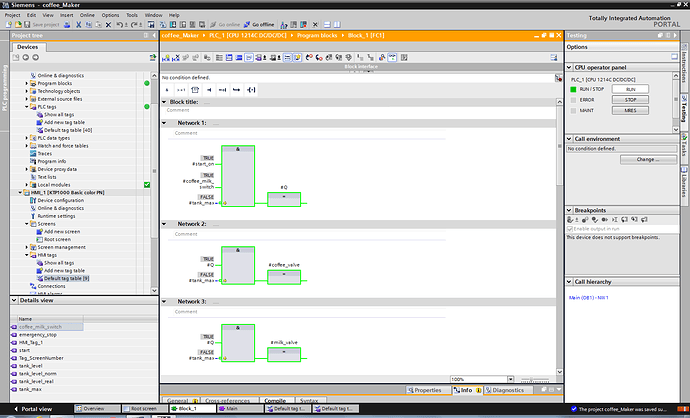Click the accessible devices icon in main toolbar
The height and width of the screenshot is (418, 690).
[x=284, y=25]
